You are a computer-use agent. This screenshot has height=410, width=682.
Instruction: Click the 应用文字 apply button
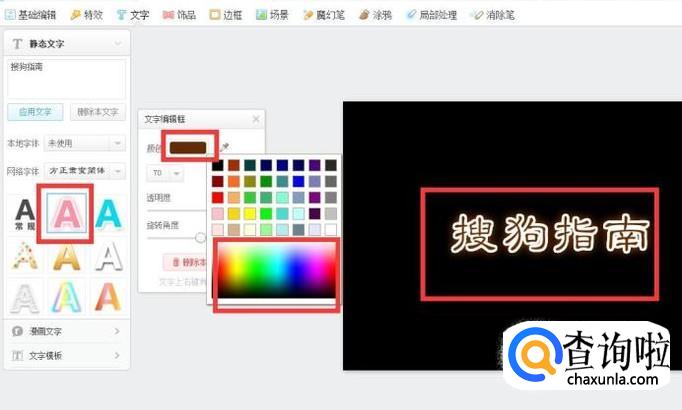click(x=35, y=112)
